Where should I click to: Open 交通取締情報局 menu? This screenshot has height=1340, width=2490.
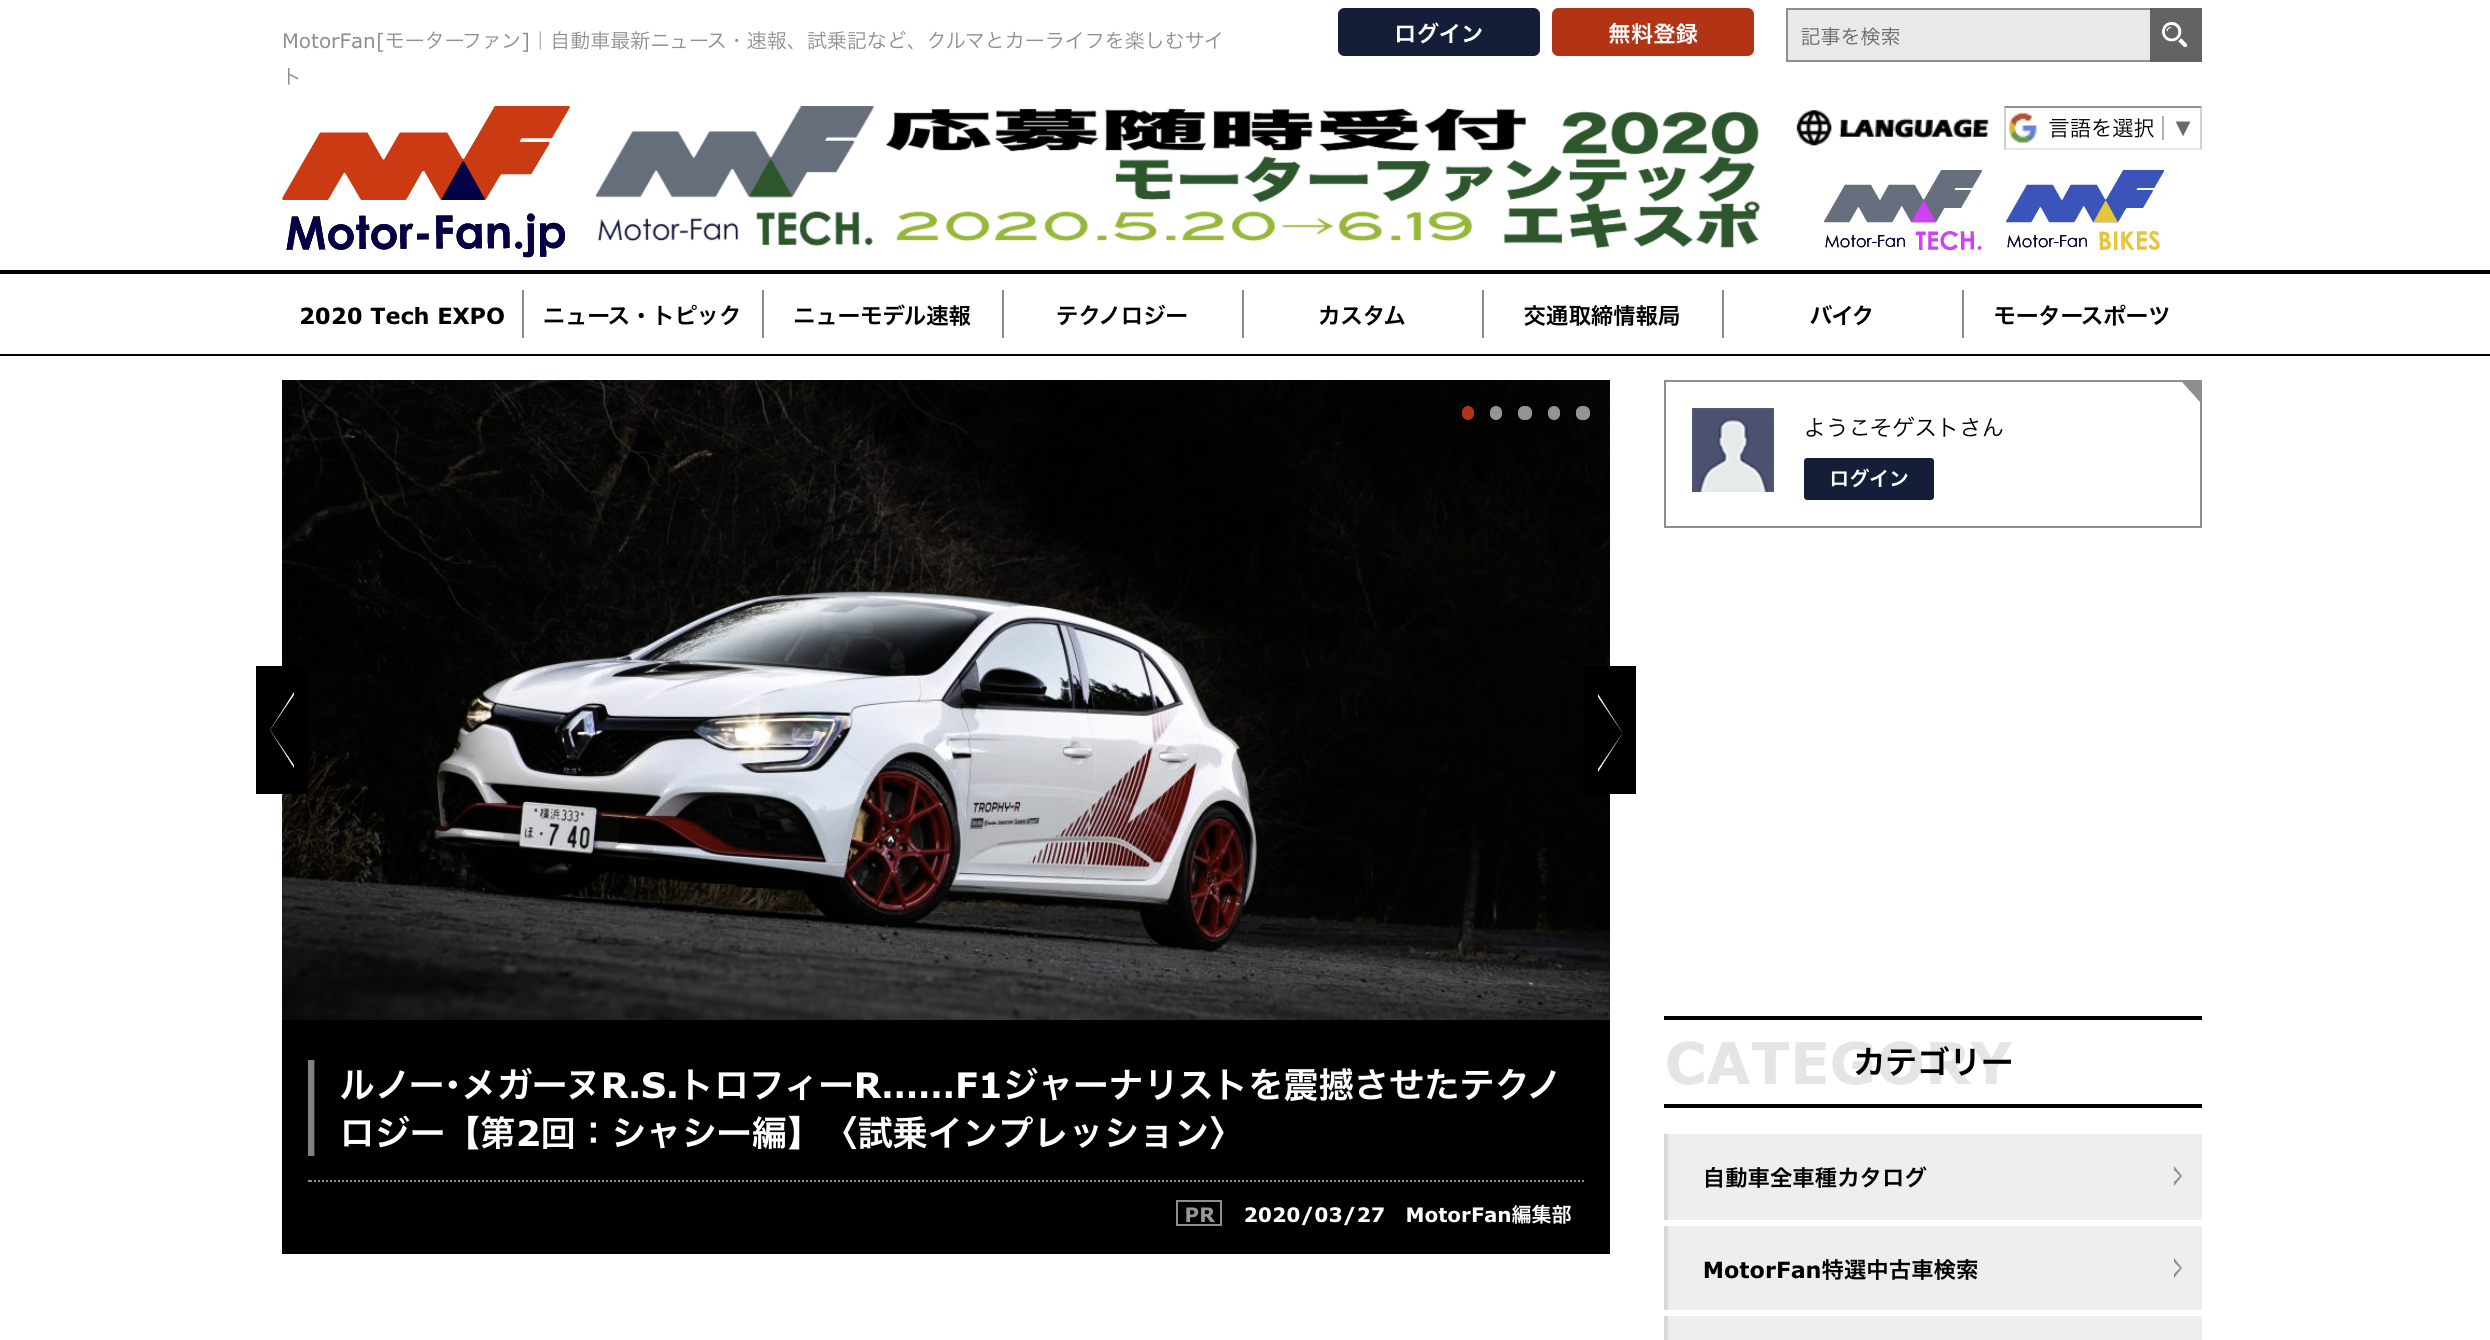point(1602,315)
